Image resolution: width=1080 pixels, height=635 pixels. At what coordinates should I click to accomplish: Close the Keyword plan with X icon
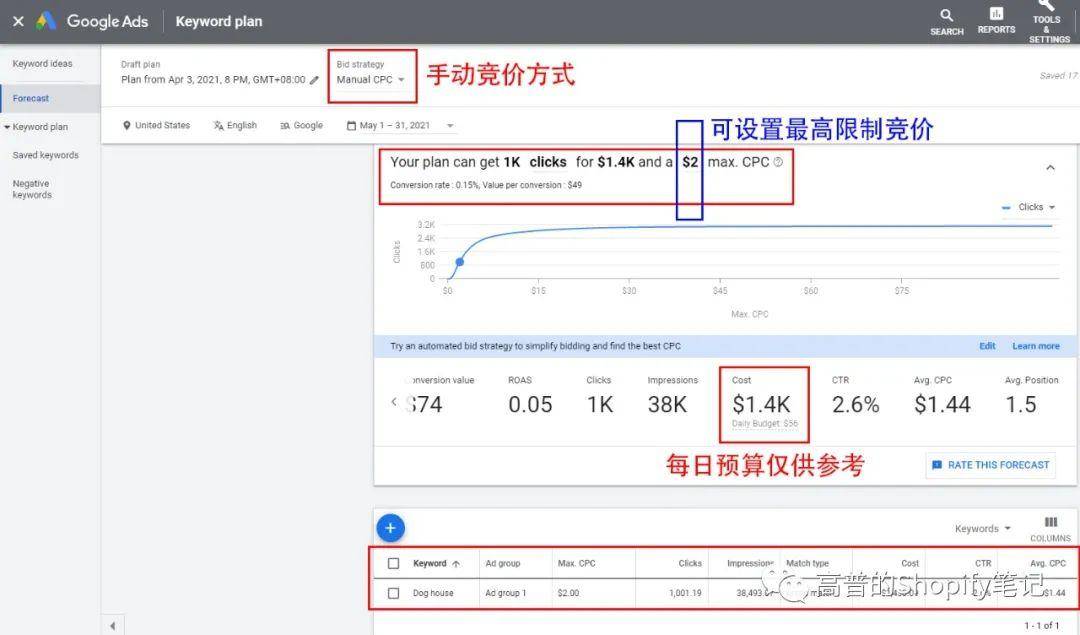tap(18, 21)
